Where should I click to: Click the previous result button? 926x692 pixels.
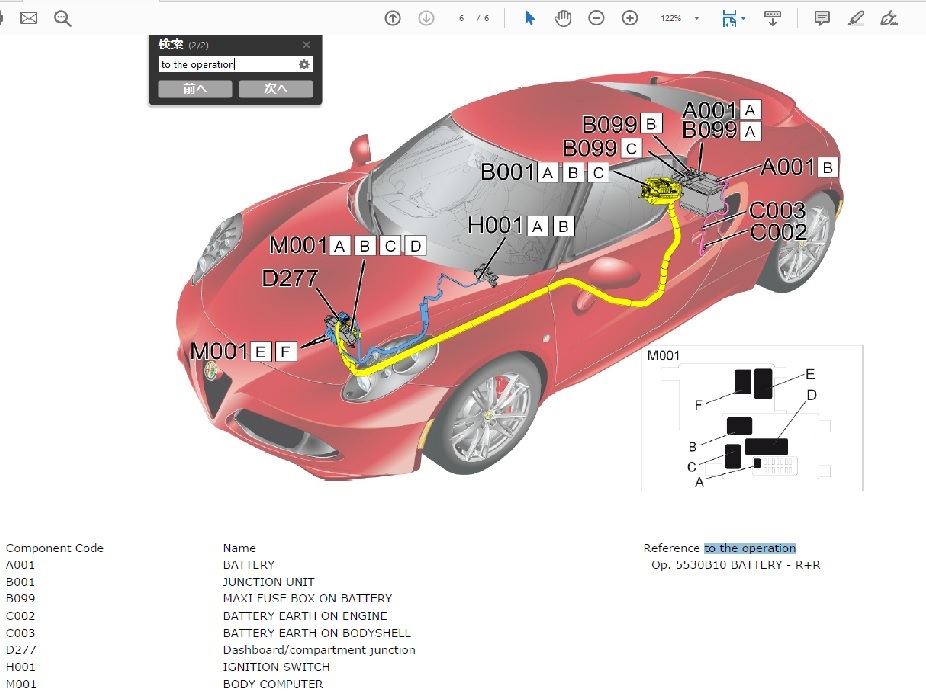195,89
